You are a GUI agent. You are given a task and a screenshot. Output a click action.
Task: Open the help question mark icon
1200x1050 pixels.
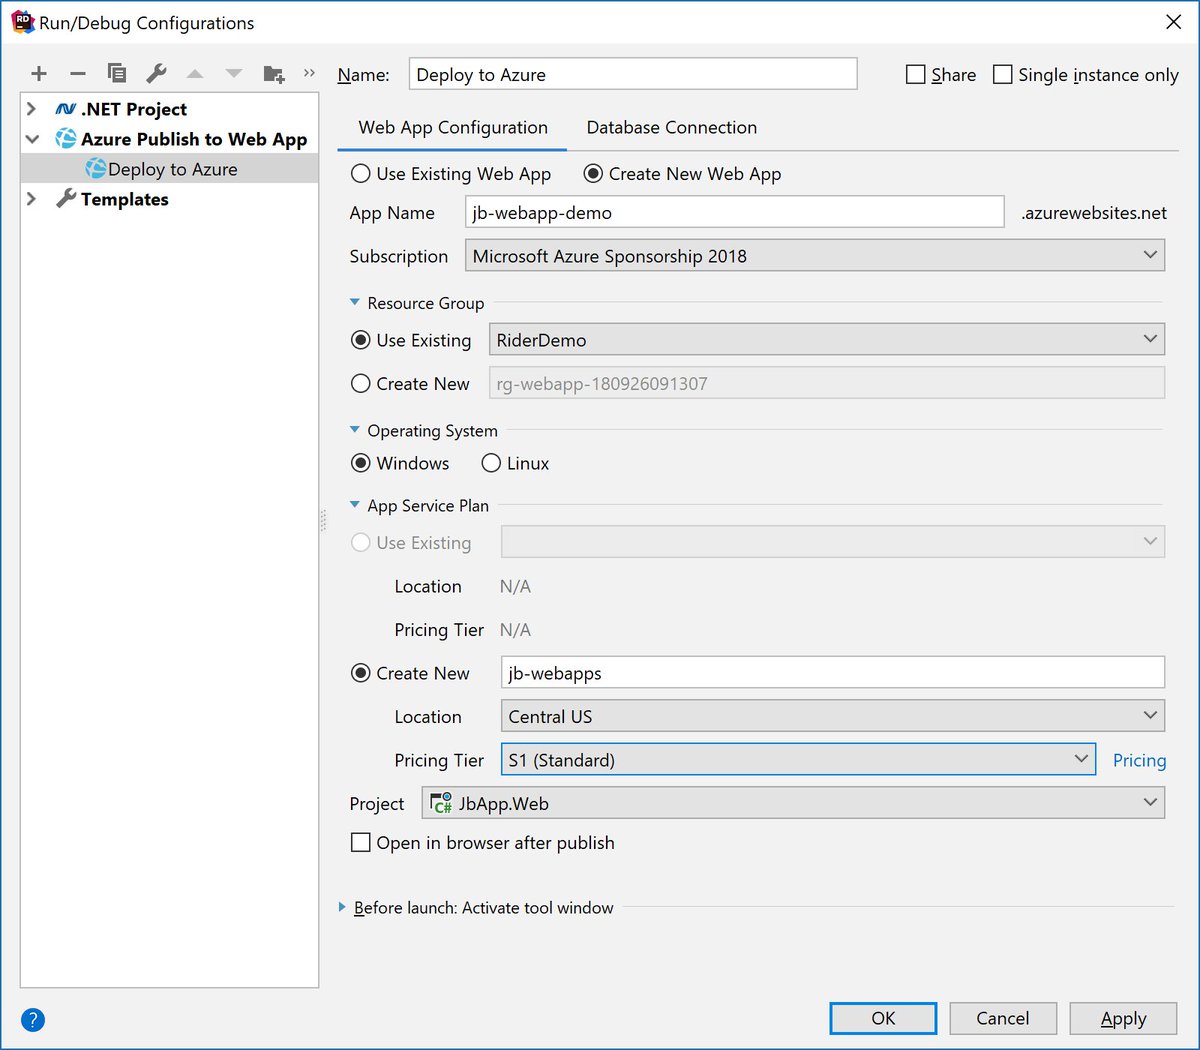33,1020
